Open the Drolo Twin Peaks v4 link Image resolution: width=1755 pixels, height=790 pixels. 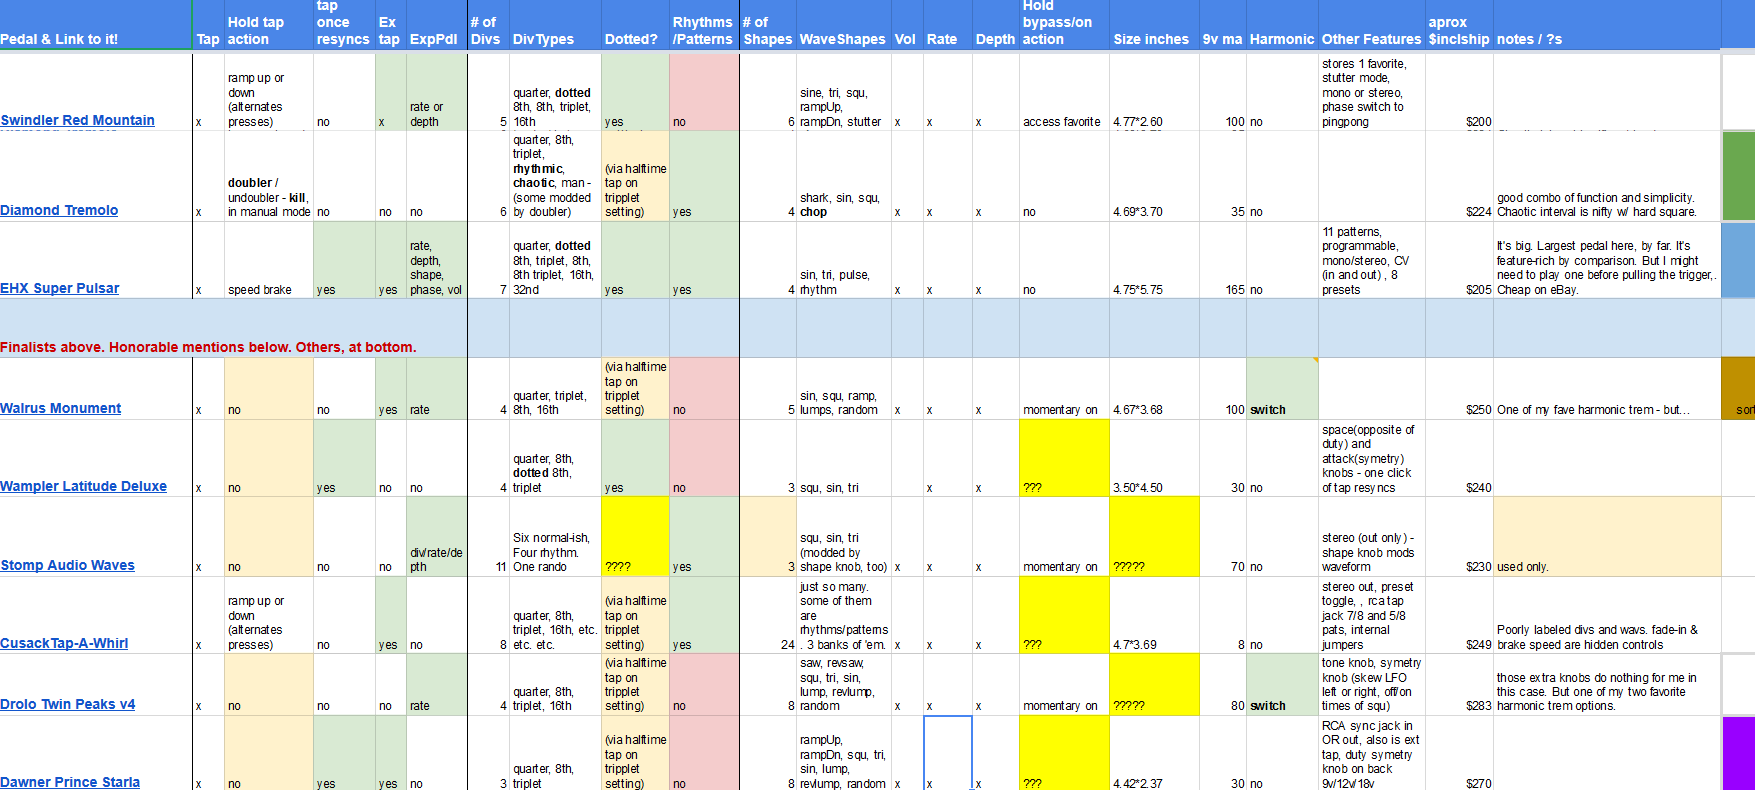68,704
